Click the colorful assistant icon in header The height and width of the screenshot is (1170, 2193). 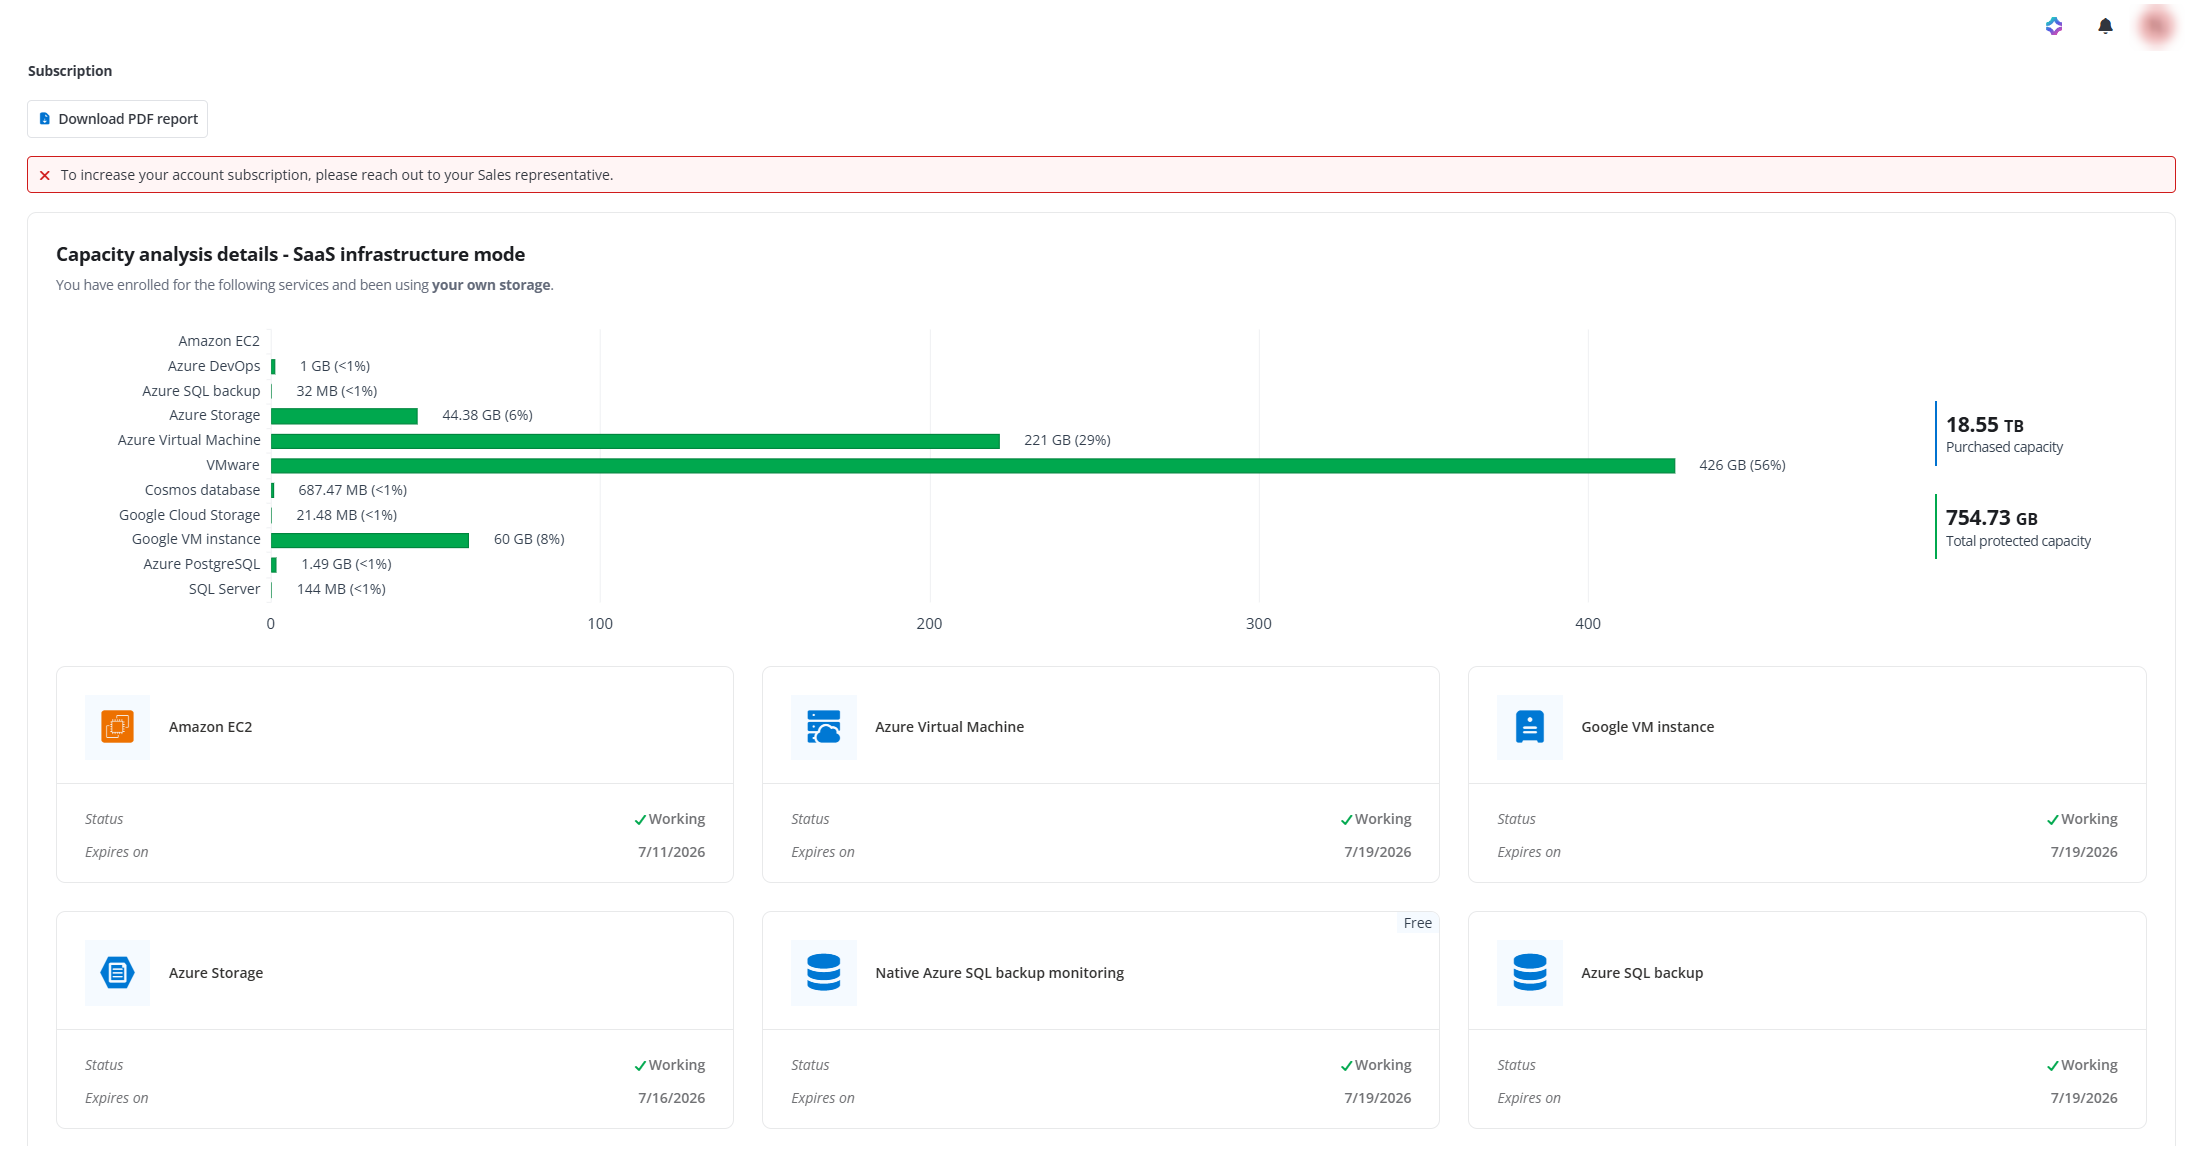[2054, 26]
